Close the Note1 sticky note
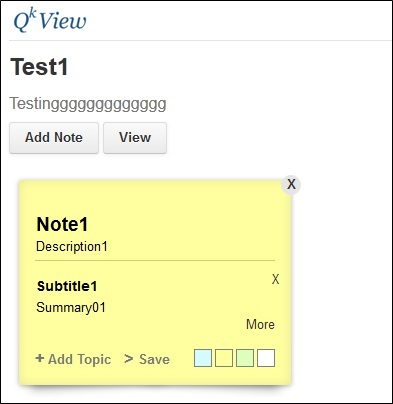Image resolution: width=393 pixels, height=404 pixels. tap(291, 184)
